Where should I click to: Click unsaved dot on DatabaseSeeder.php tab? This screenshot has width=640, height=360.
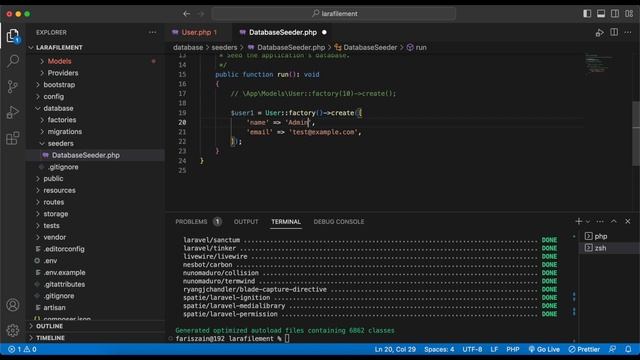tap(324, 32)
